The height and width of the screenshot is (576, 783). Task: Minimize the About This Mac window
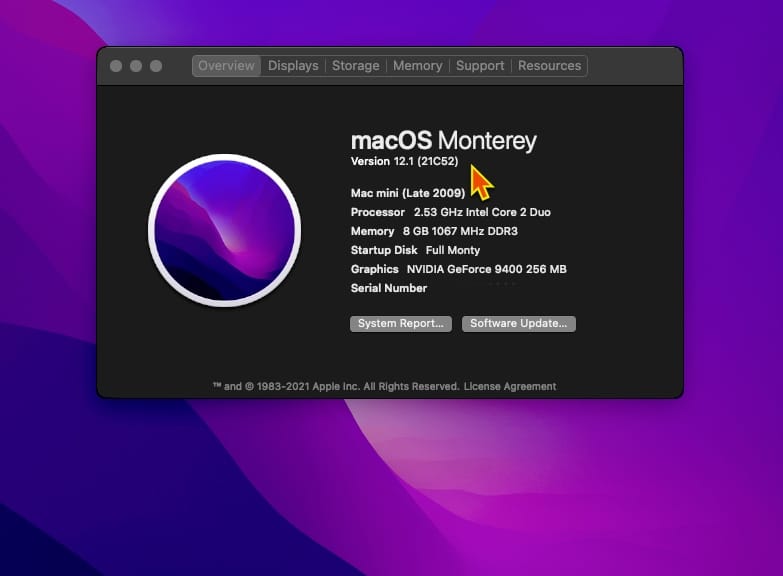pyautogui.click(x=136, y=66)
